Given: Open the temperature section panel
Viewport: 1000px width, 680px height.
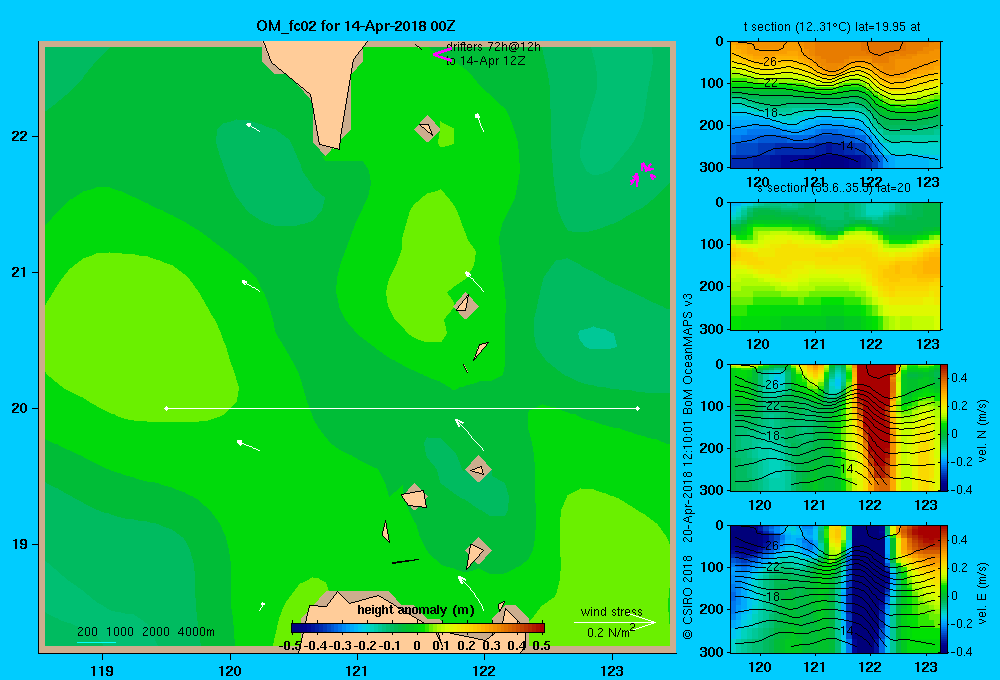Looking at the screenshot, I should [x=835, y=105].
